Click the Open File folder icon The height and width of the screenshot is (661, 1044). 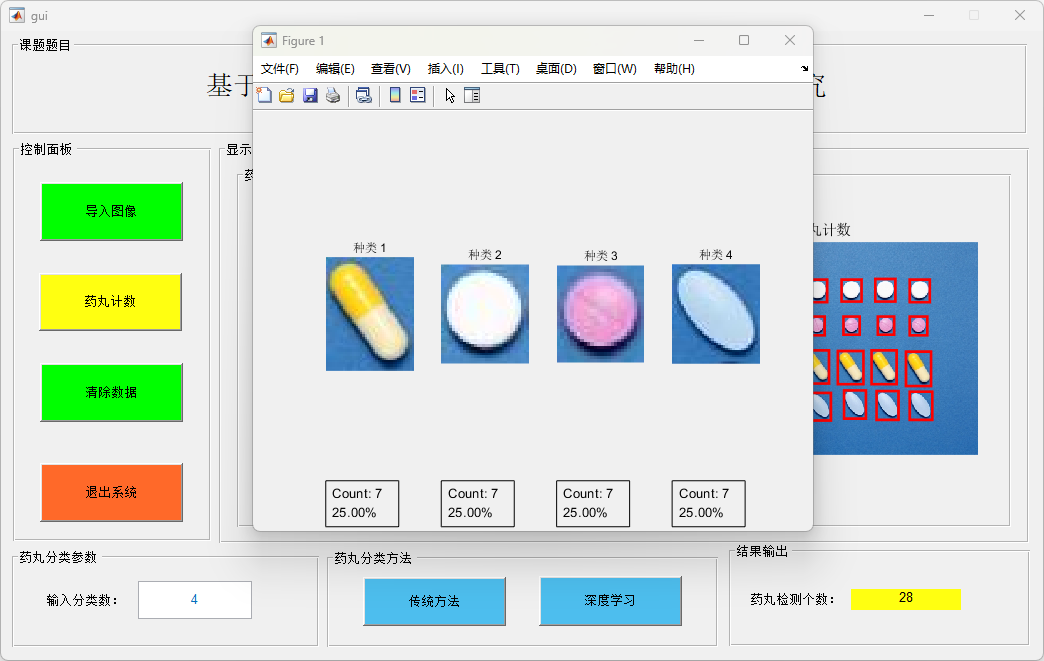click(287, 95)
